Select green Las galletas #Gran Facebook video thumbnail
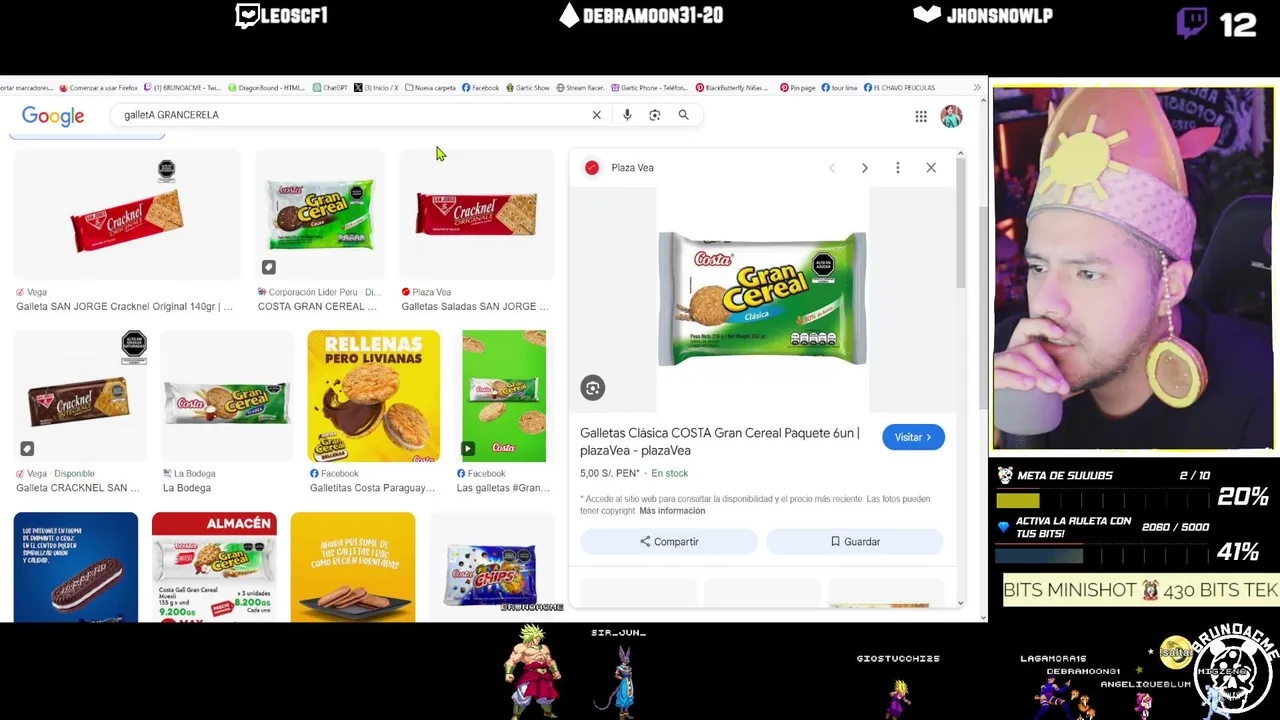 504,396
